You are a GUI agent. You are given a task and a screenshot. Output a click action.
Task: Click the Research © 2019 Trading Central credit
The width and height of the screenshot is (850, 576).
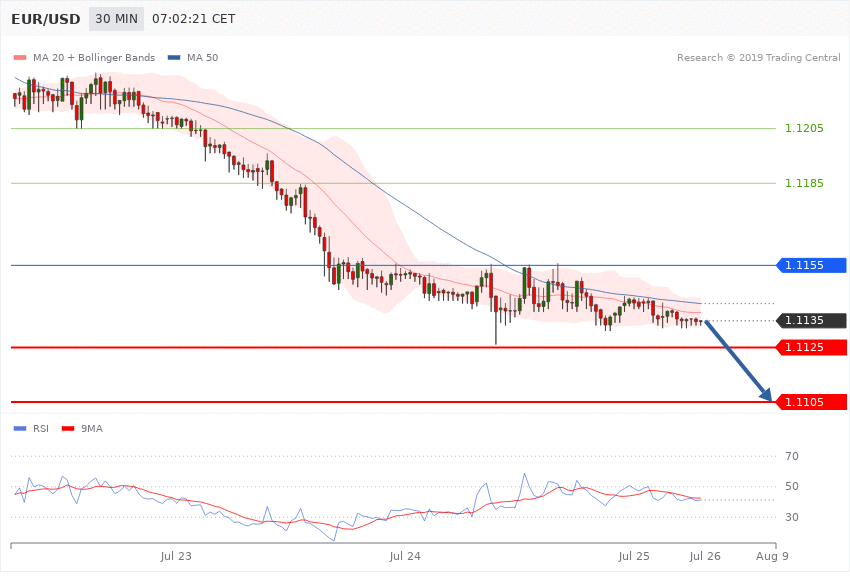pyautogui.click(x=758, y=57)
